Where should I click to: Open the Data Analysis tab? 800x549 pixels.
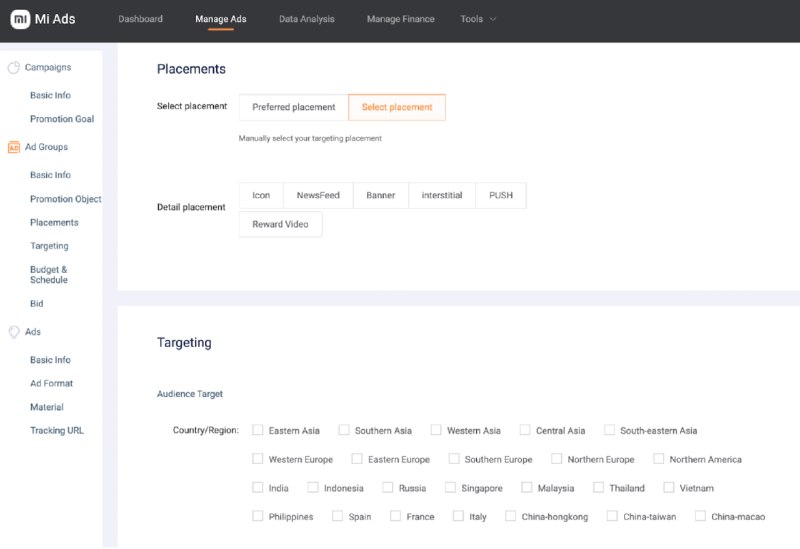(307, 19)
